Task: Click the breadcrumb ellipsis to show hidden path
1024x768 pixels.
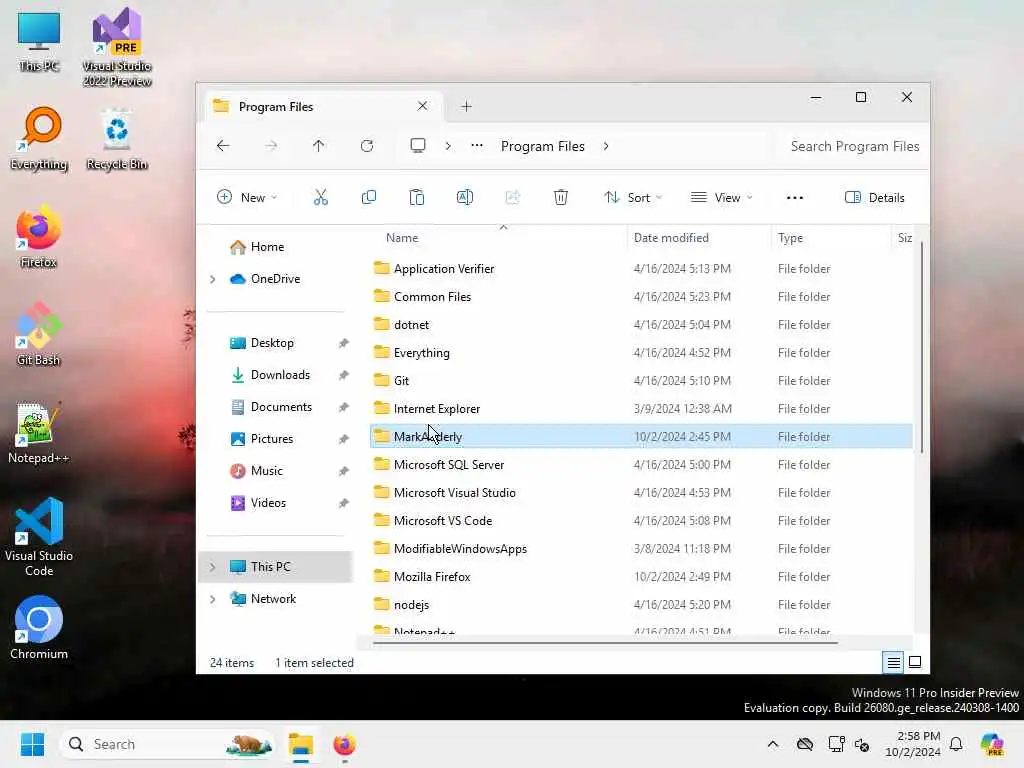Action: [477, 146]
